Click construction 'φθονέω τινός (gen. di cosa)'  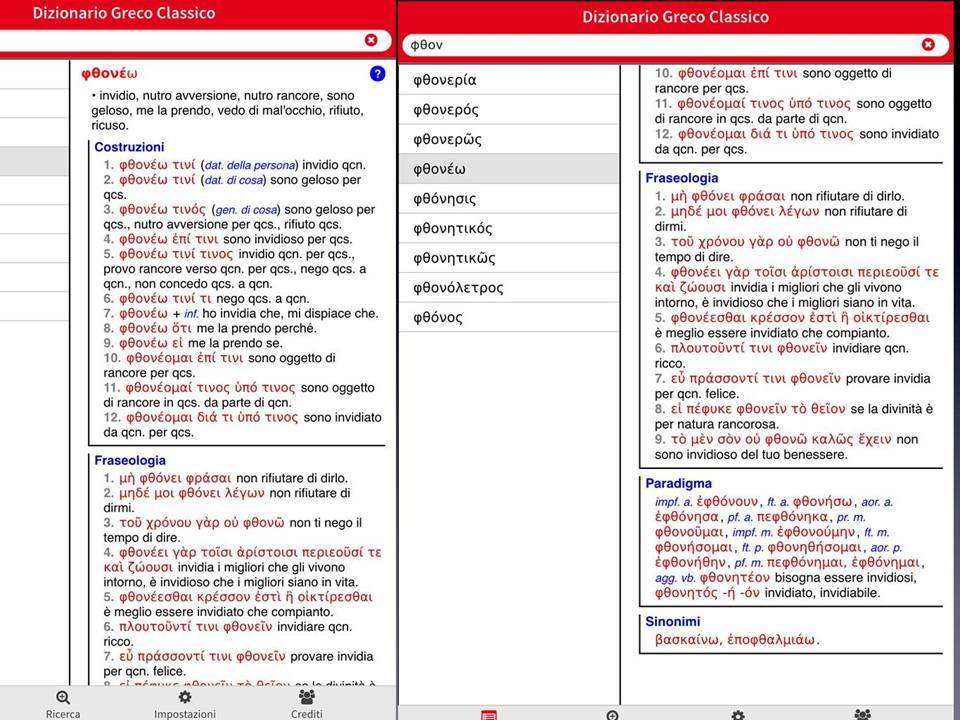[x=200, y=209]
